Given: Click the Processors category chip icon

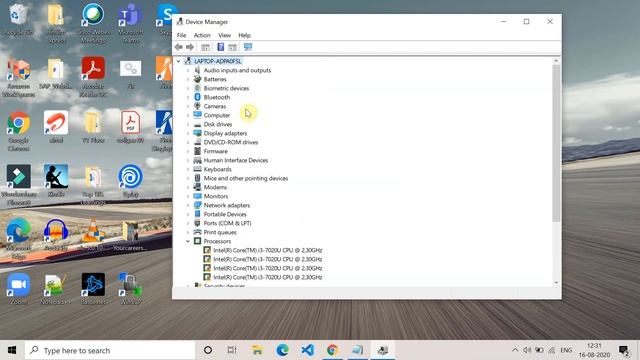Looking at the screenshot, I should click(198, 241).
